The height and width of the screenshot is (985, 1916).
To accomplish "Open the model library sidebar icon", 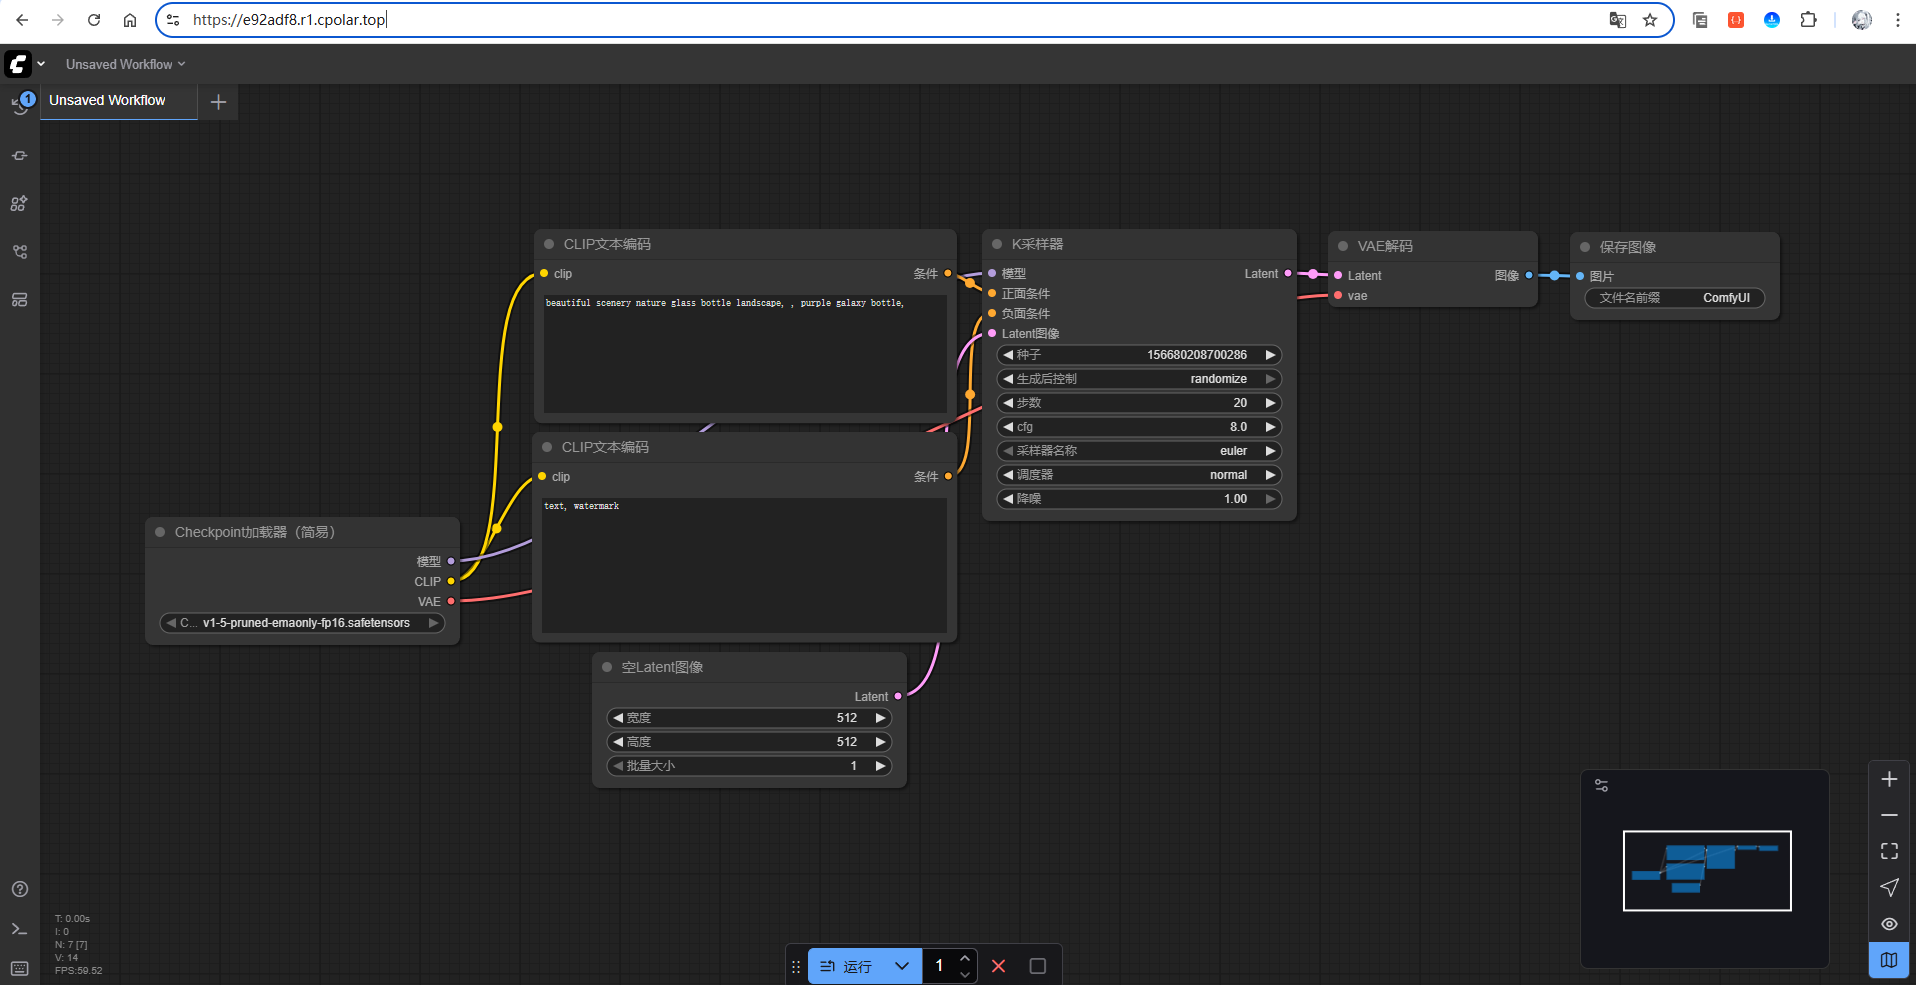I will 20,204.
